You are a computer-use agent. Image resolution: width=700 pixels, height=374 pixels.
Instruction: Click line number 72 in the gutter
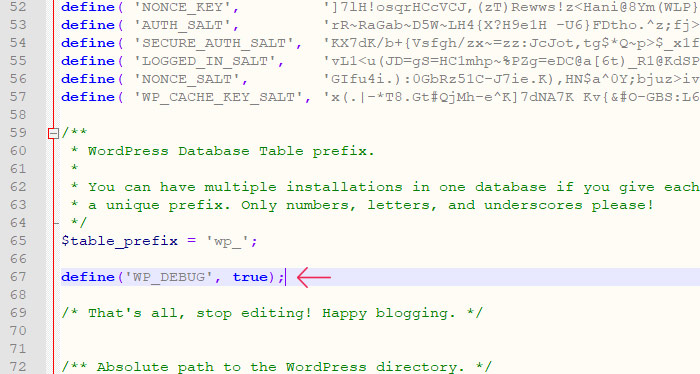(x=18, y=367)
